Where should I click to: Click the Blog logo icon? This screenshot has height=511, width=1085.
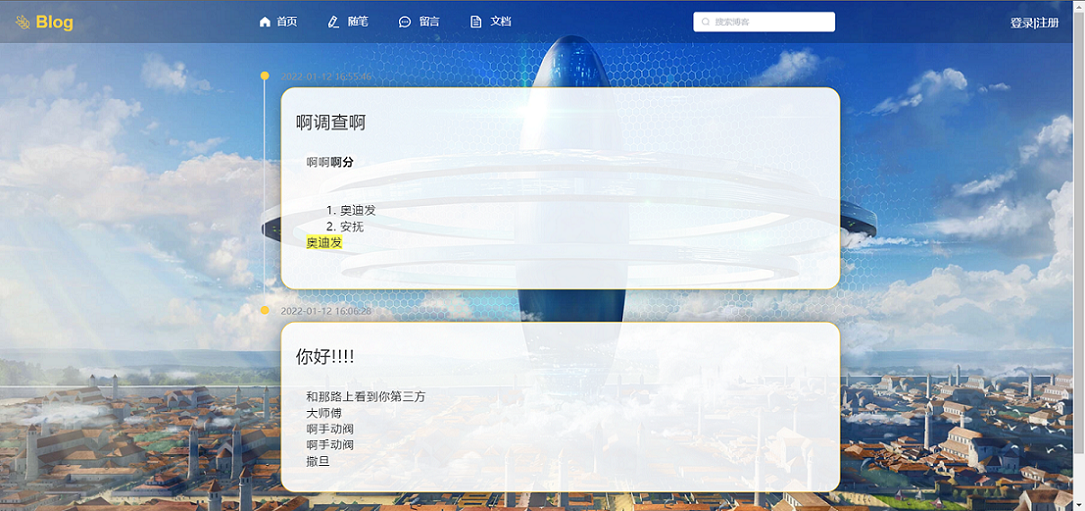pos(22,22)
